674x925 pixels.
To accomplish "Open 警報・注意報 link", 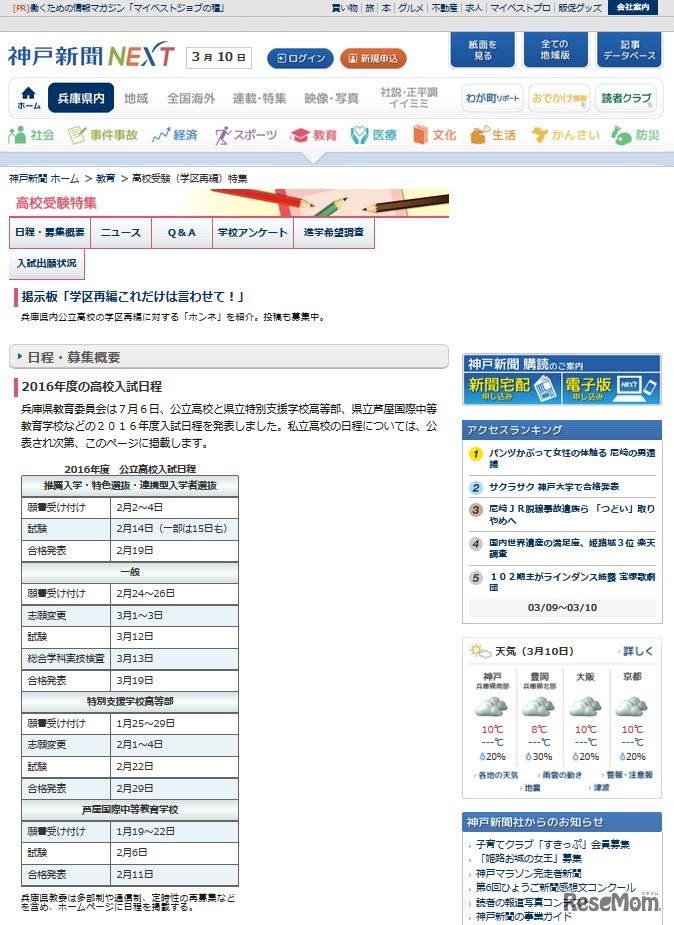I will pyautogui.click(x=629, y=775).
